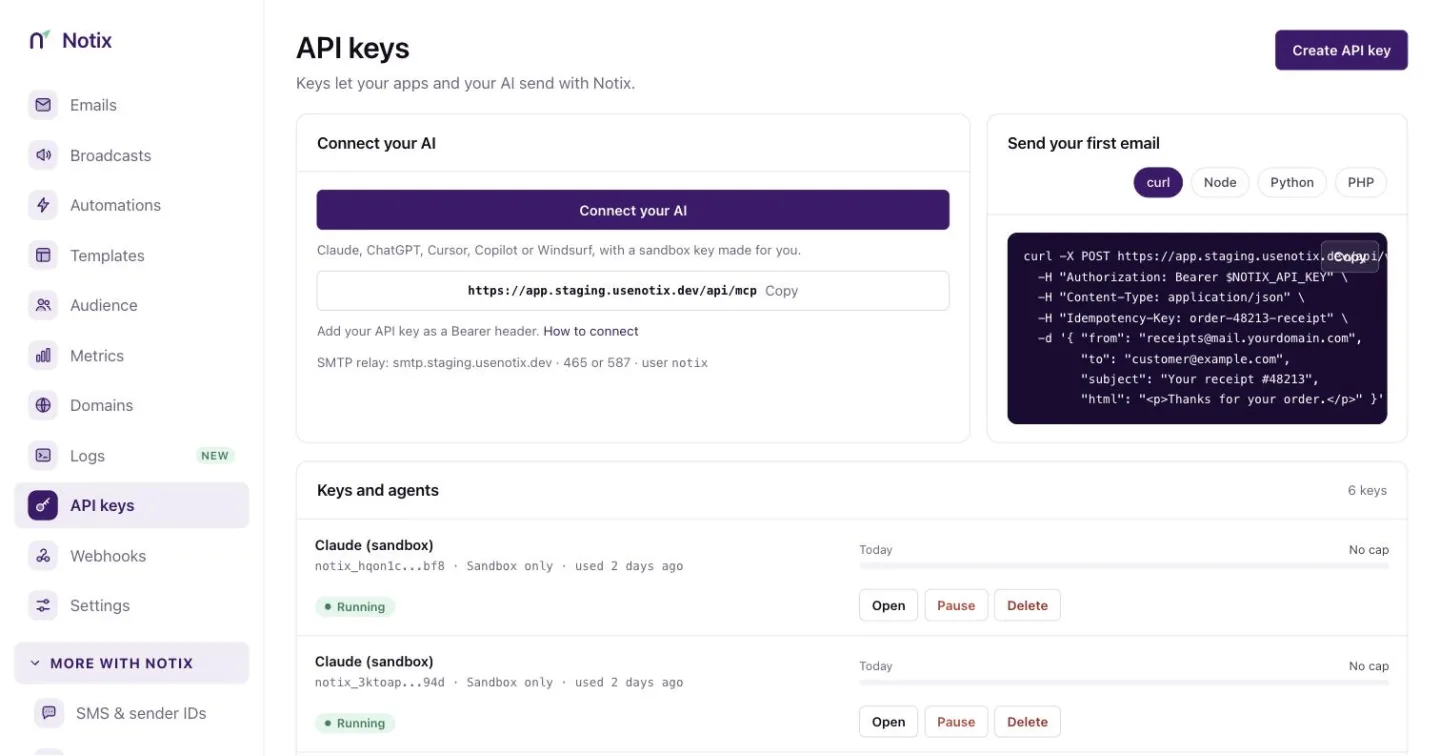The width and height of the screenshot is (1440, 756).
Task: Click the usage bar for notix_hqon1c key
Action: (1124, 566)
